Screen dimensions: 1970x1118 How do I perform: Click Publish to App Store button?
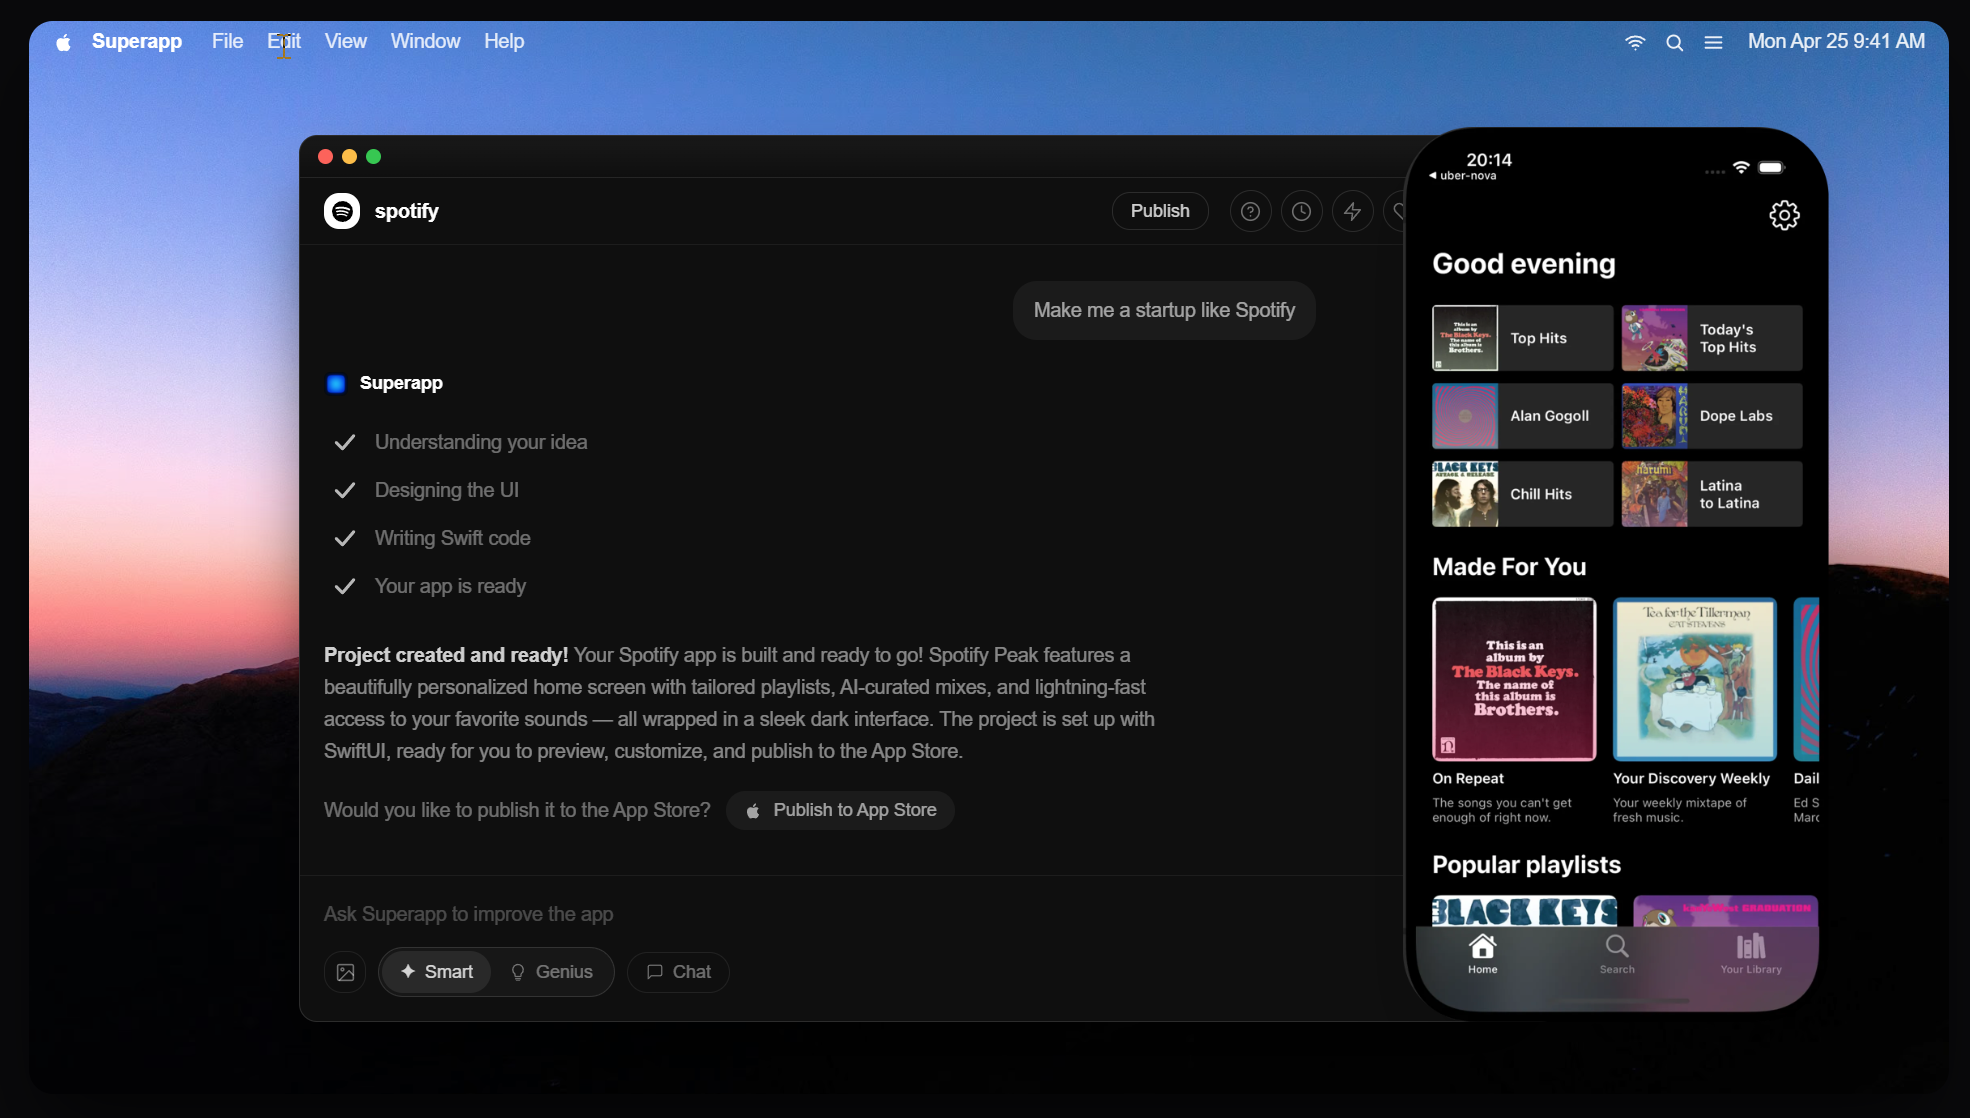(840, 810)
